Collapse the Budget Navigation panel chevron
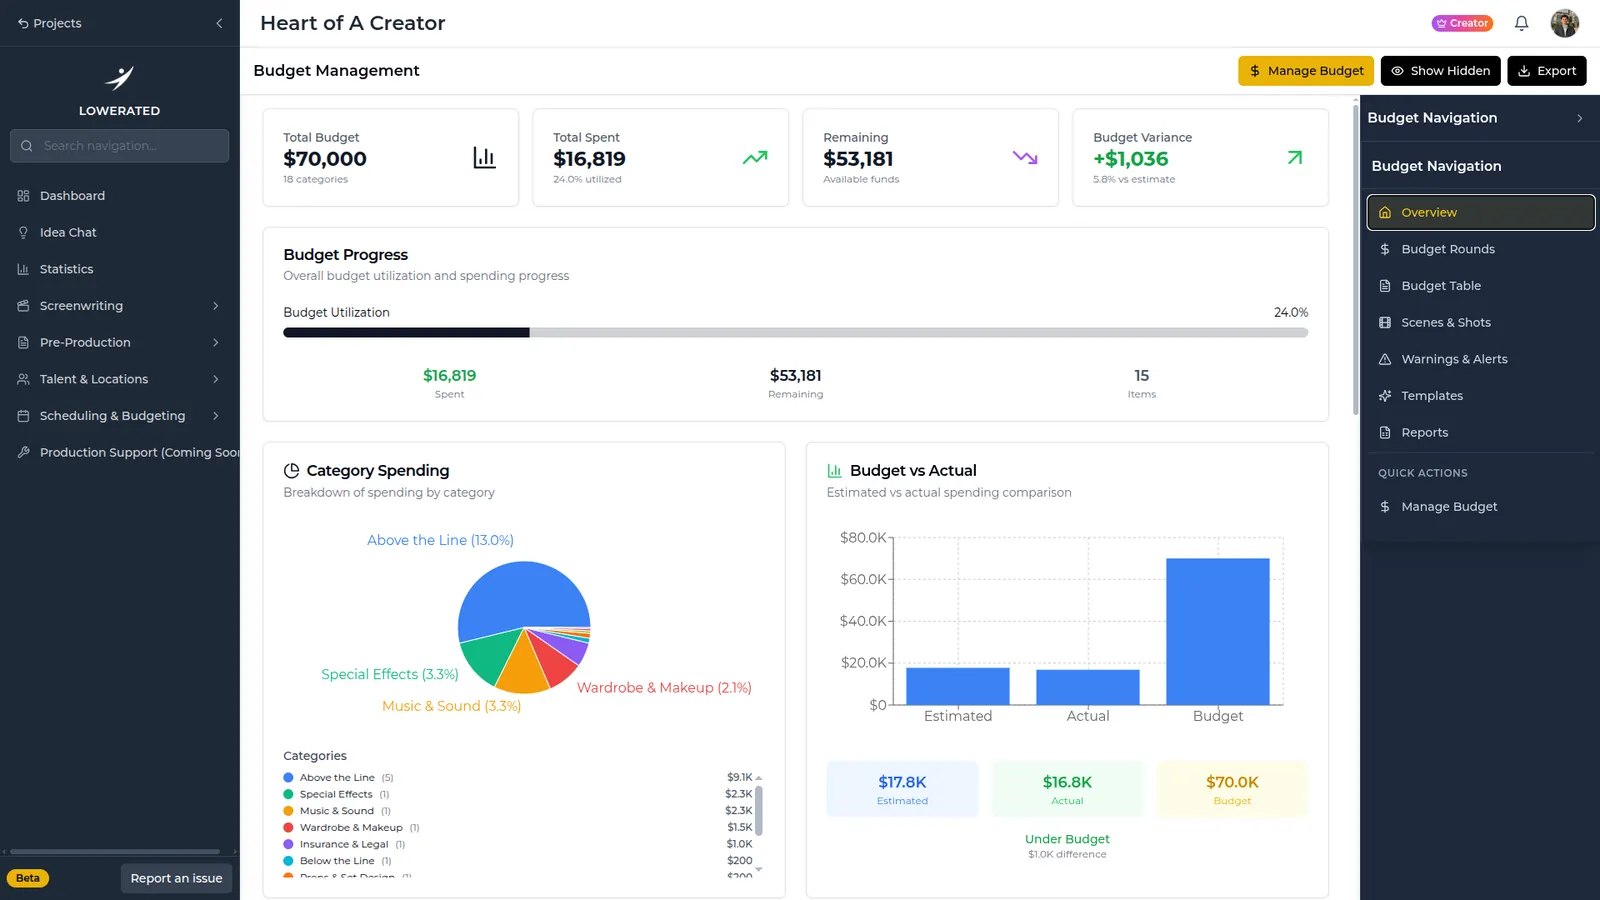Image resolution: width=1600 pixels, height=900 pixels. (x=1580, y=118)
